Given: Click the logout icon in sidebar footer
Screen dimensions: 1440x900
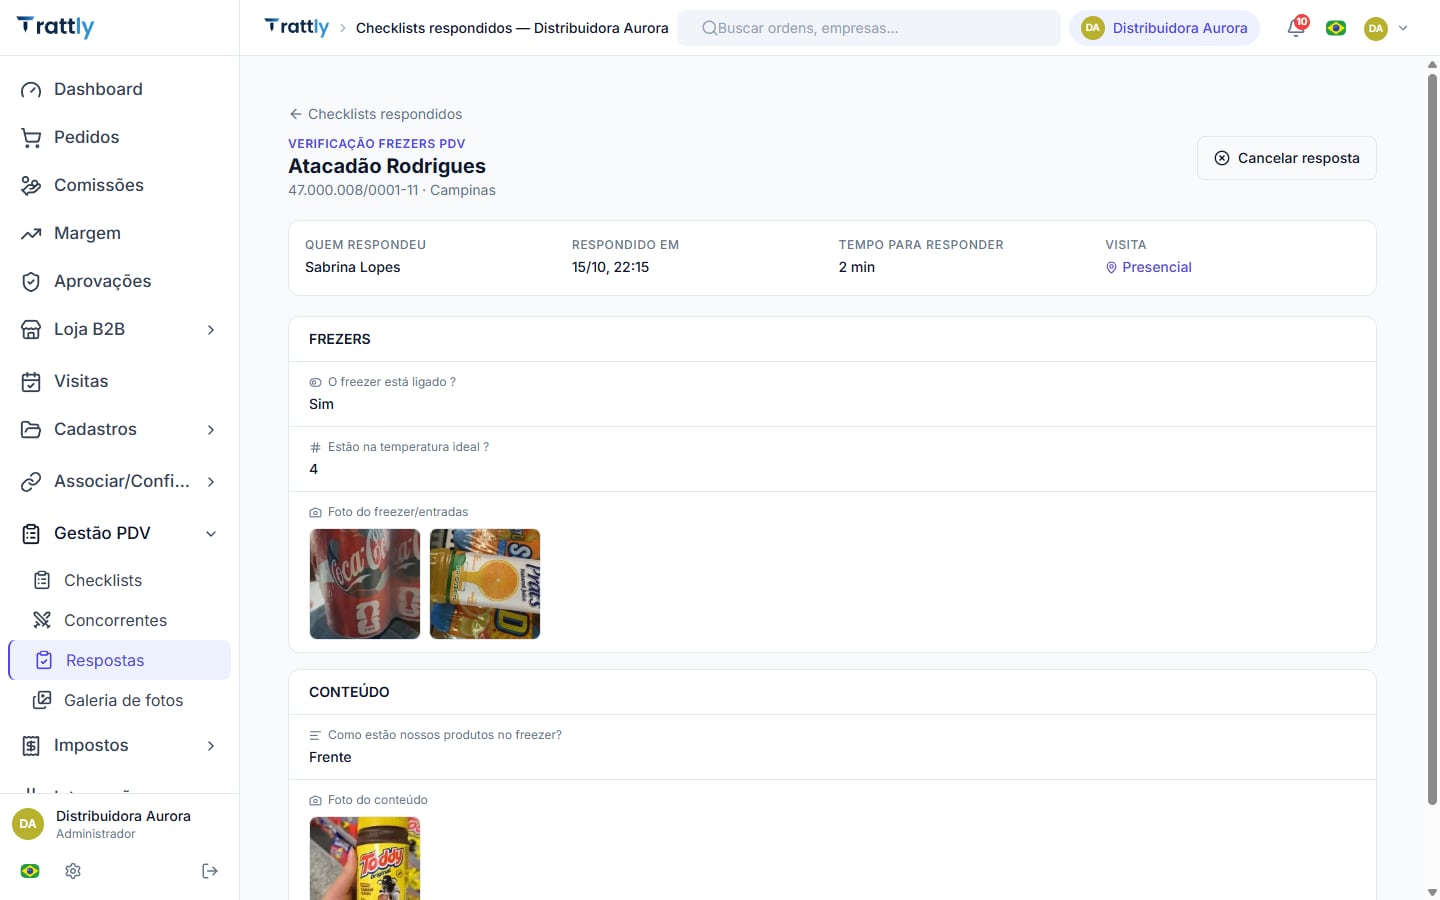Looking at the screenshot, I should coord(210,871).
